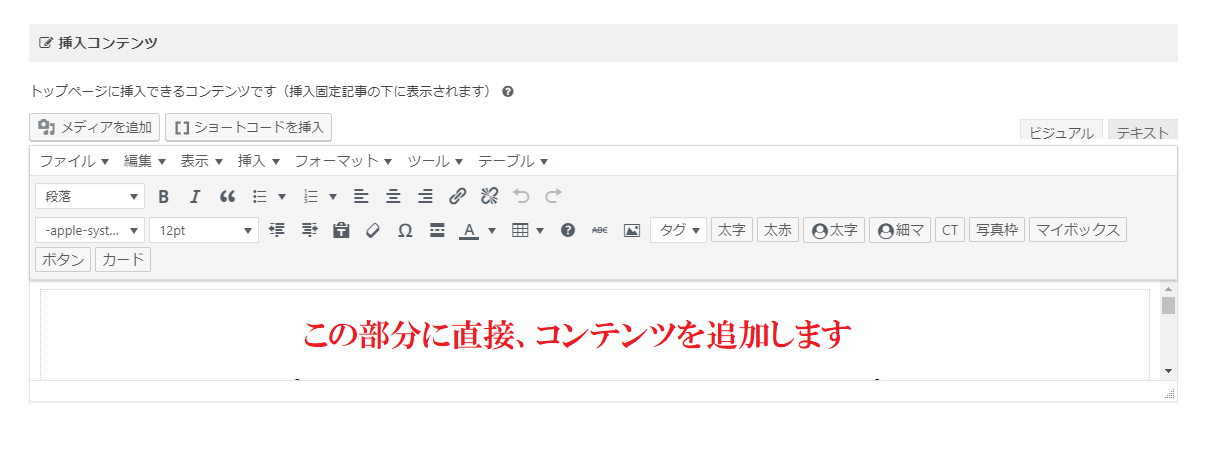Expand table options dropdown arrow

(540, 230)
